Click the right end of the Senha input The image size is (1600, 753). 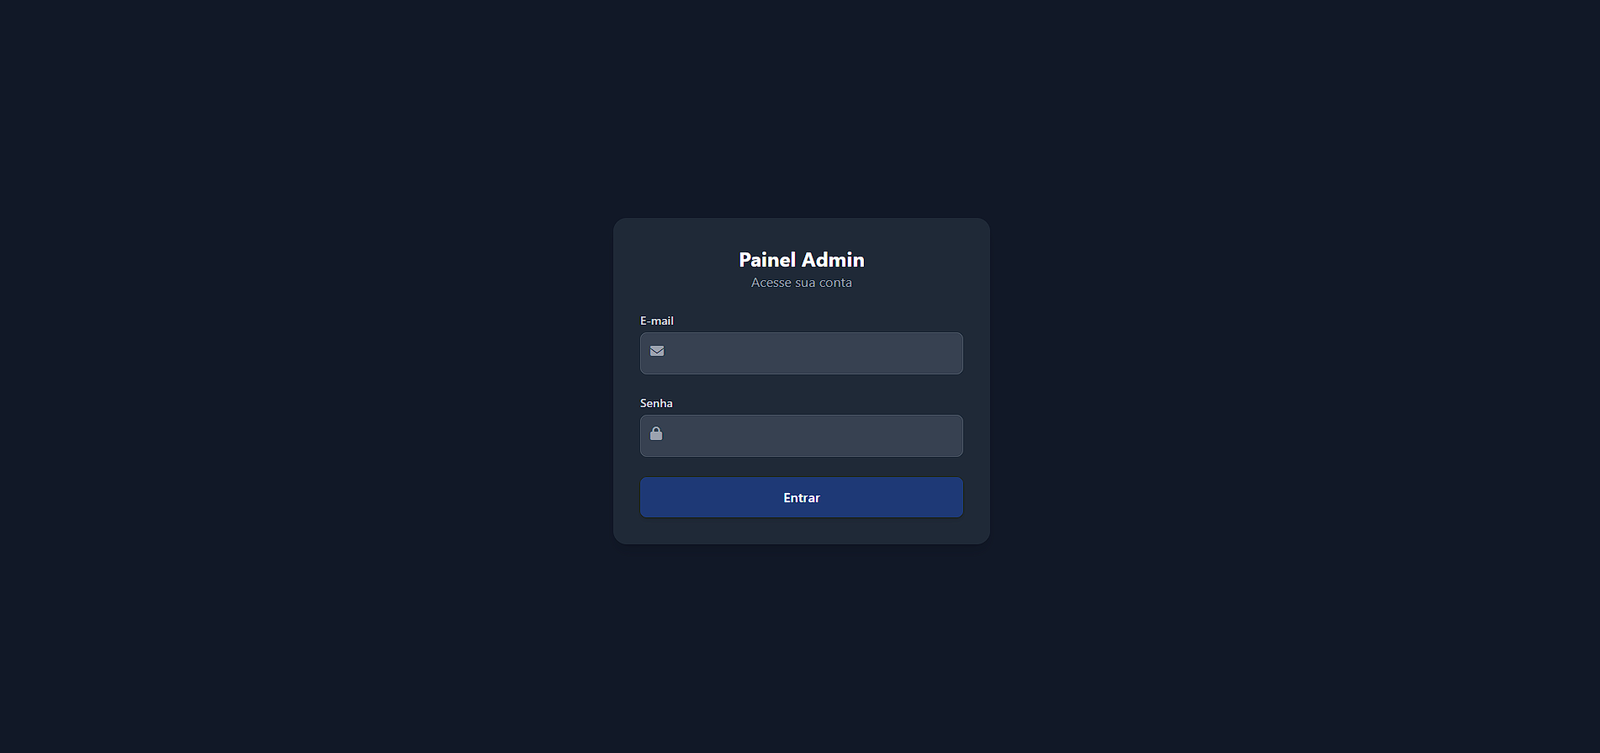click(945, 436)
